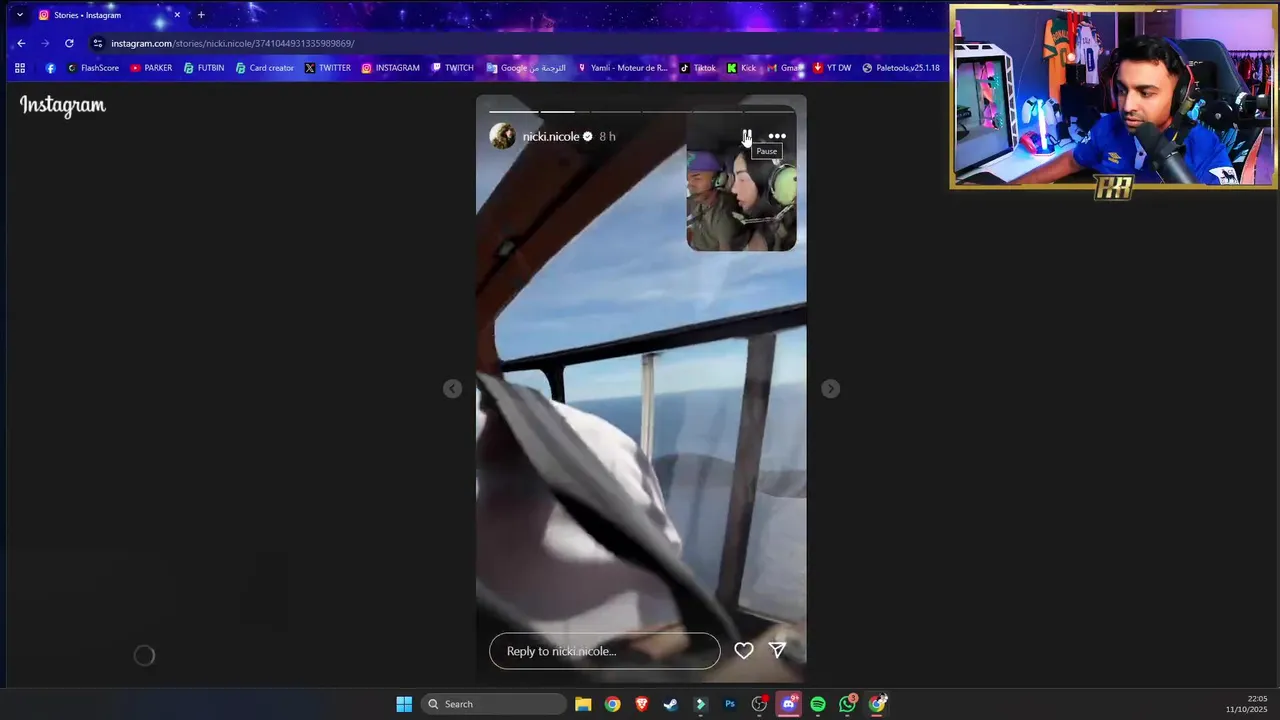Go to the previous story with left arrow
This screenshot has width=1280, height=720.
click(453, 389)
